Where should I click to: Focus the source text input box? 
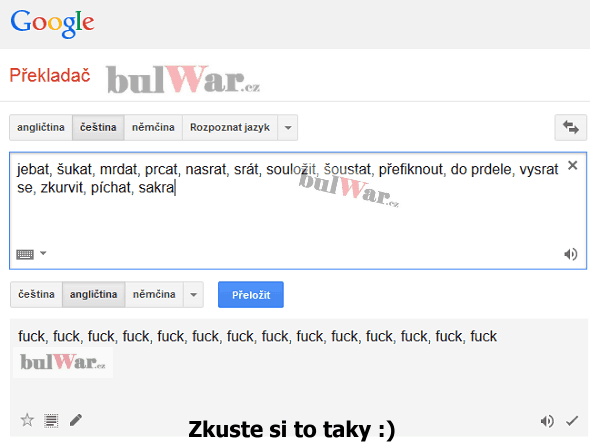(x=298, y=211)
